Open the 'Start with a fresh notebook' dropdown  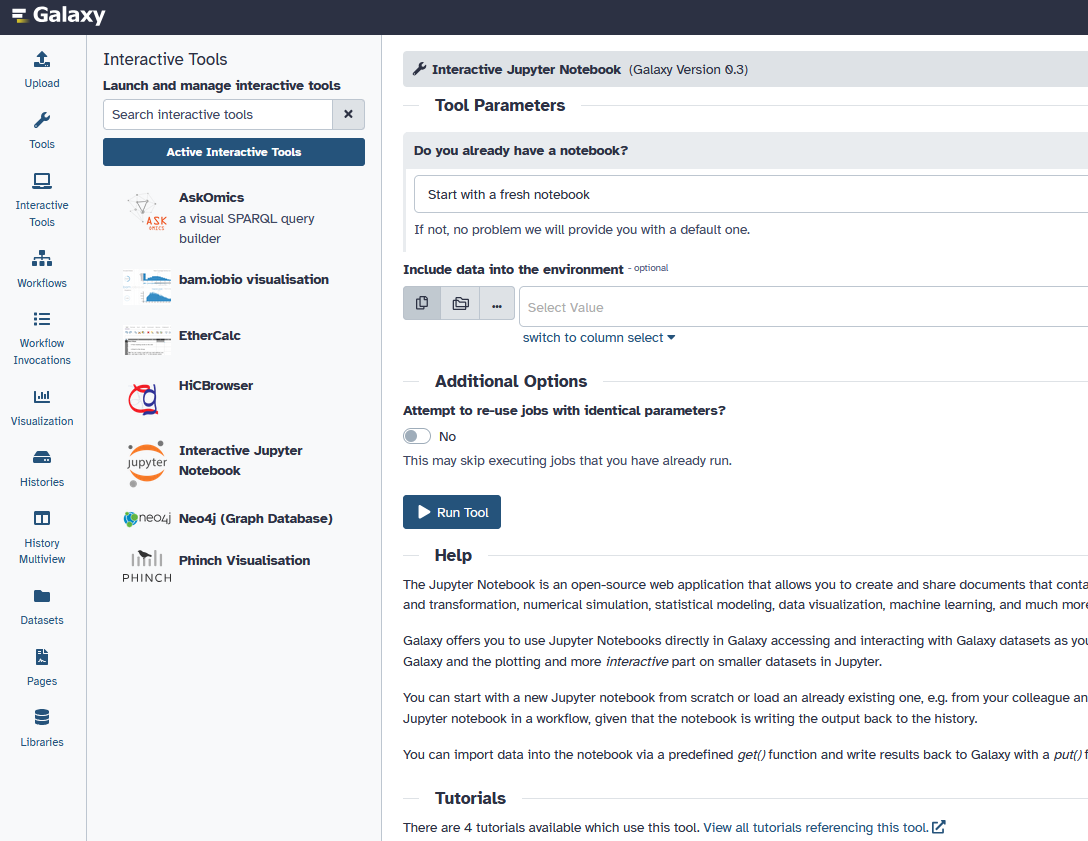tap(750, 195)
